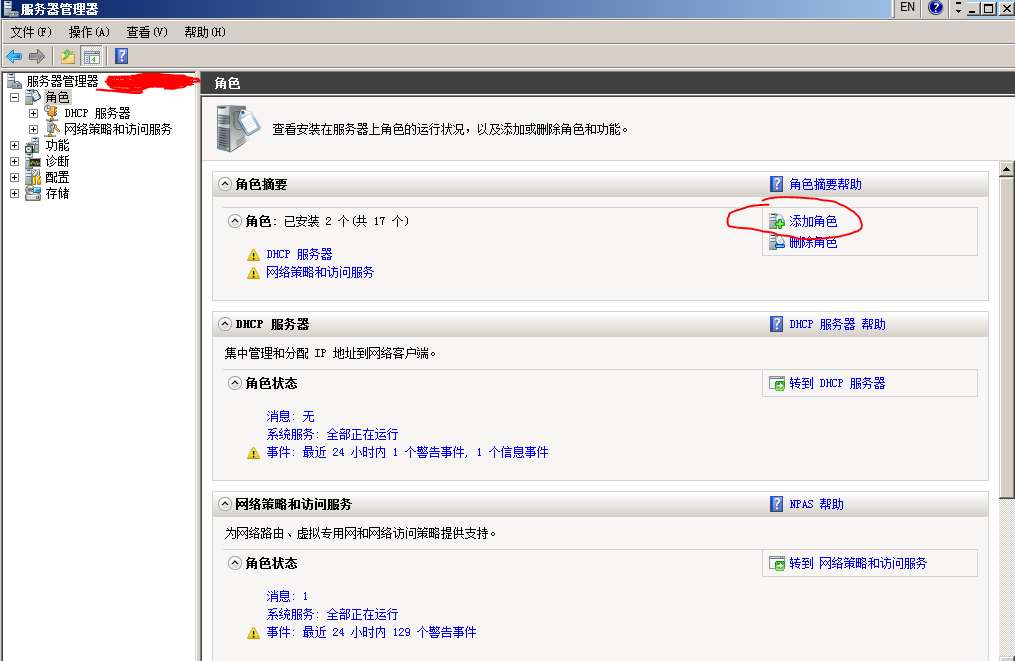This screenshot has width=1015, height=661.
Task: Click the 删除角色 remove role icon
Action: point(777,242)
